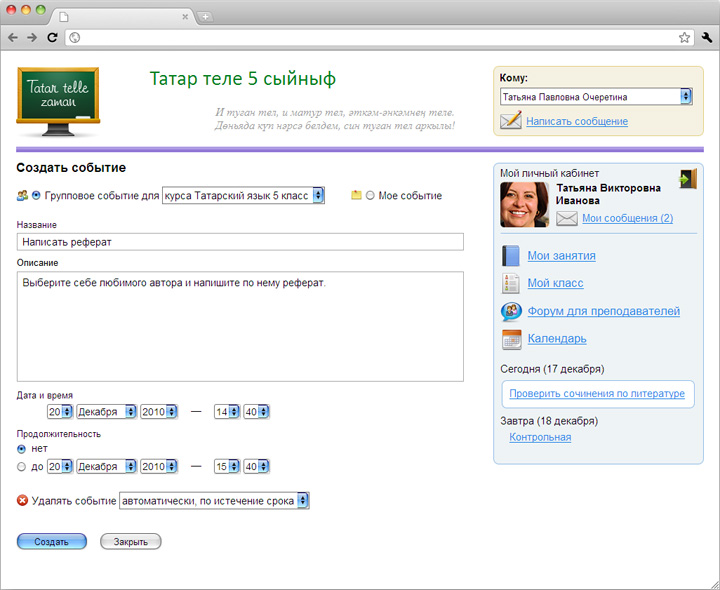Click the chat bubbles teacher forum icon
Image resolution: width=720 pixels, height=590 pixels.
(511, 311)
